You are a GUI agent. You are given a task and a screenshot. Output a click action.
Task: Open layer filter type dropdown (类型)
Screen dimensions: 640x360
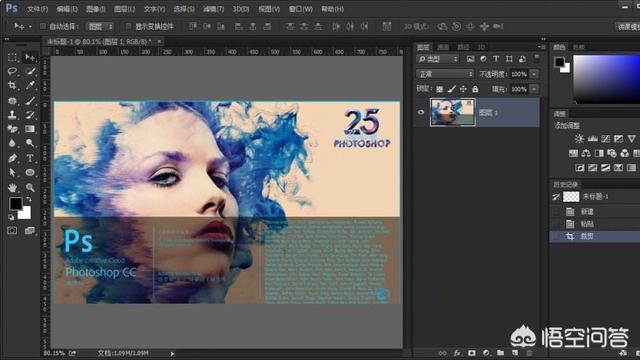(438, 59)
